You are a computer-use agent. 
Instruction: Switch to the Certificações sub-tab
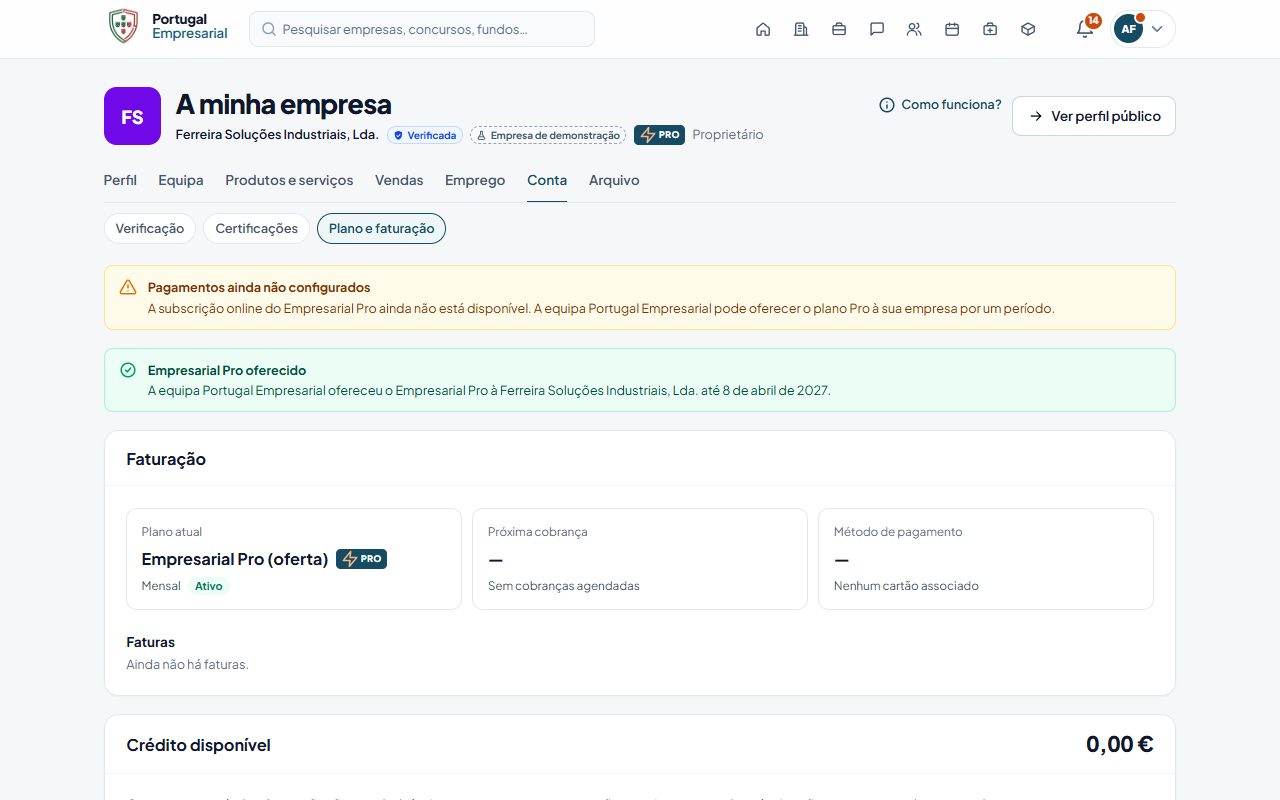[x=257, y=228]
